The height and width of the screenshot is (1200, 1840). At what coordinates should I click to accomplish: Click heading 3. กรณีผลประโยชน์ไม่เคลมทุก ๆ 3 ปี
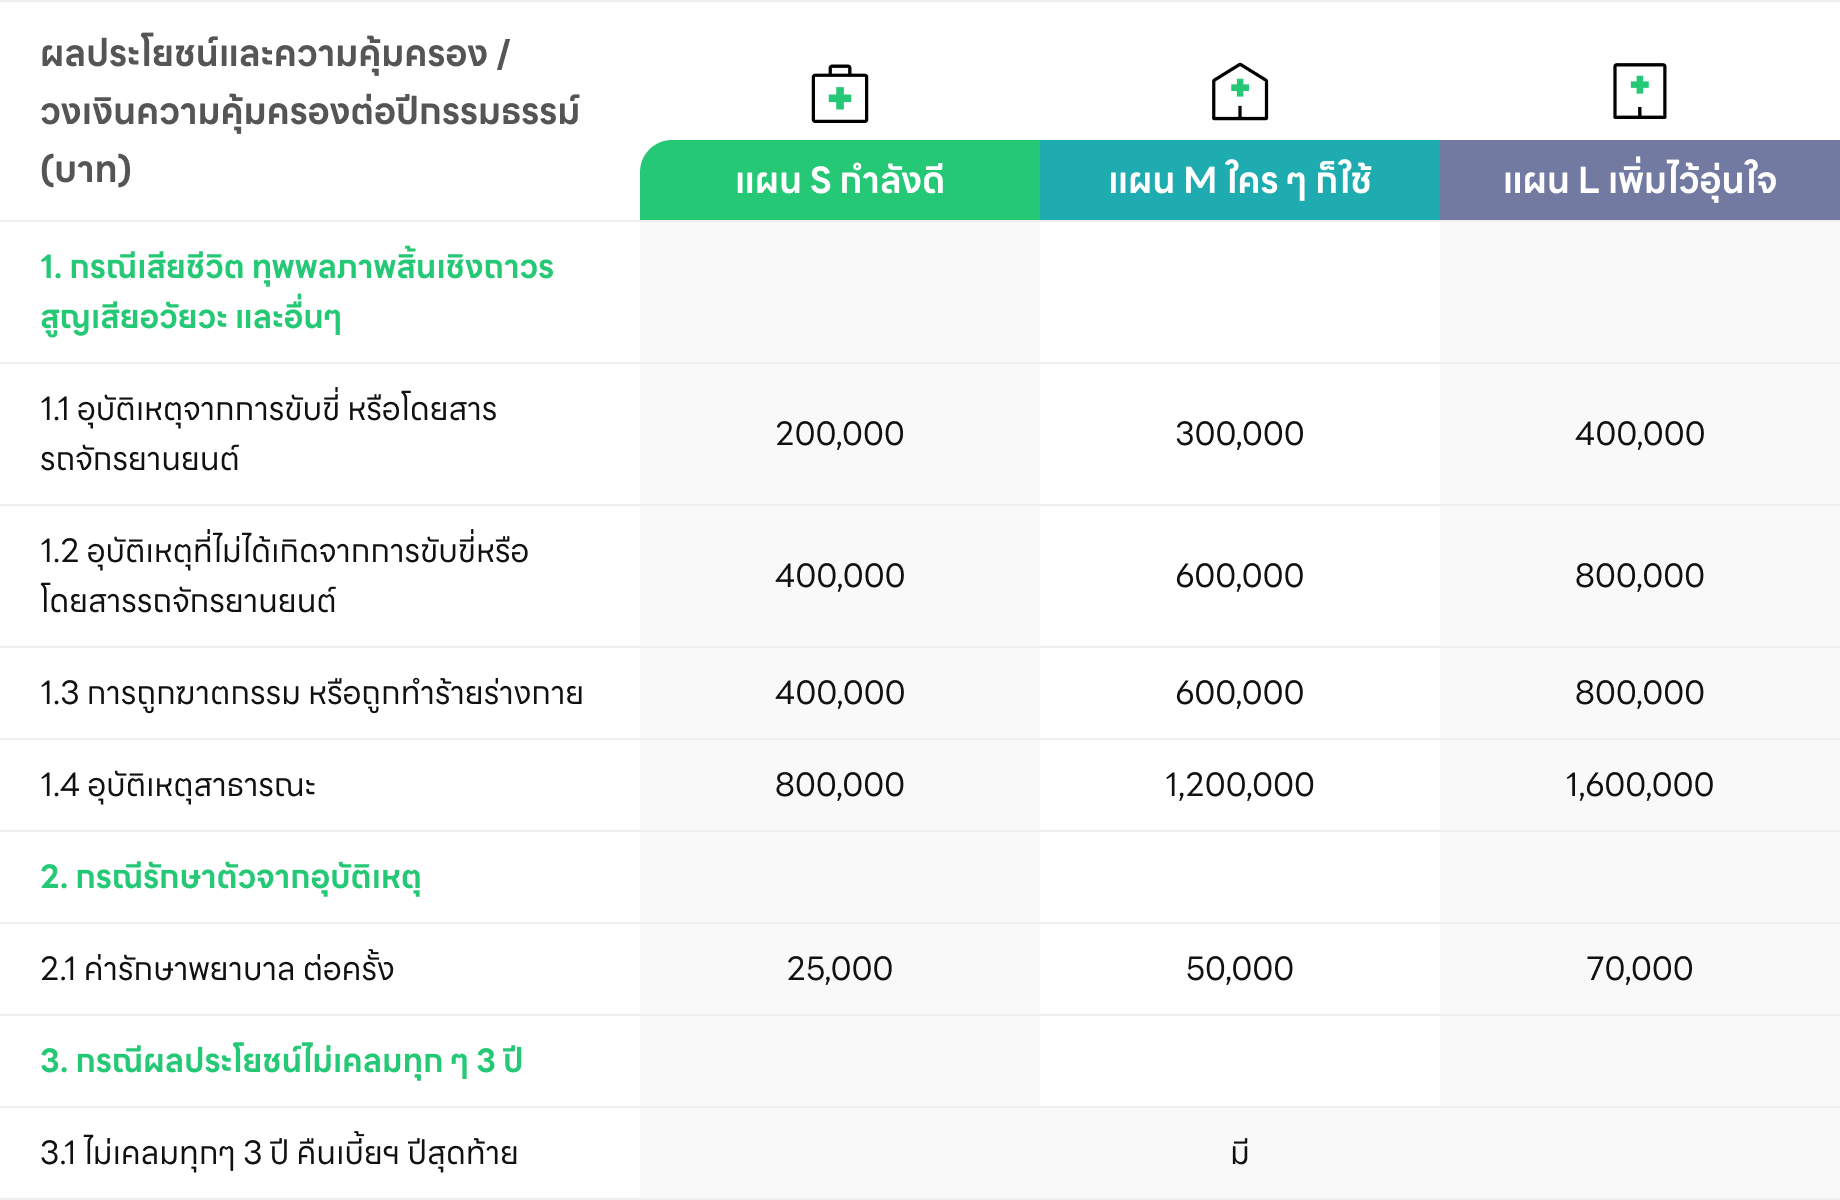click(x=281, y=1061)
